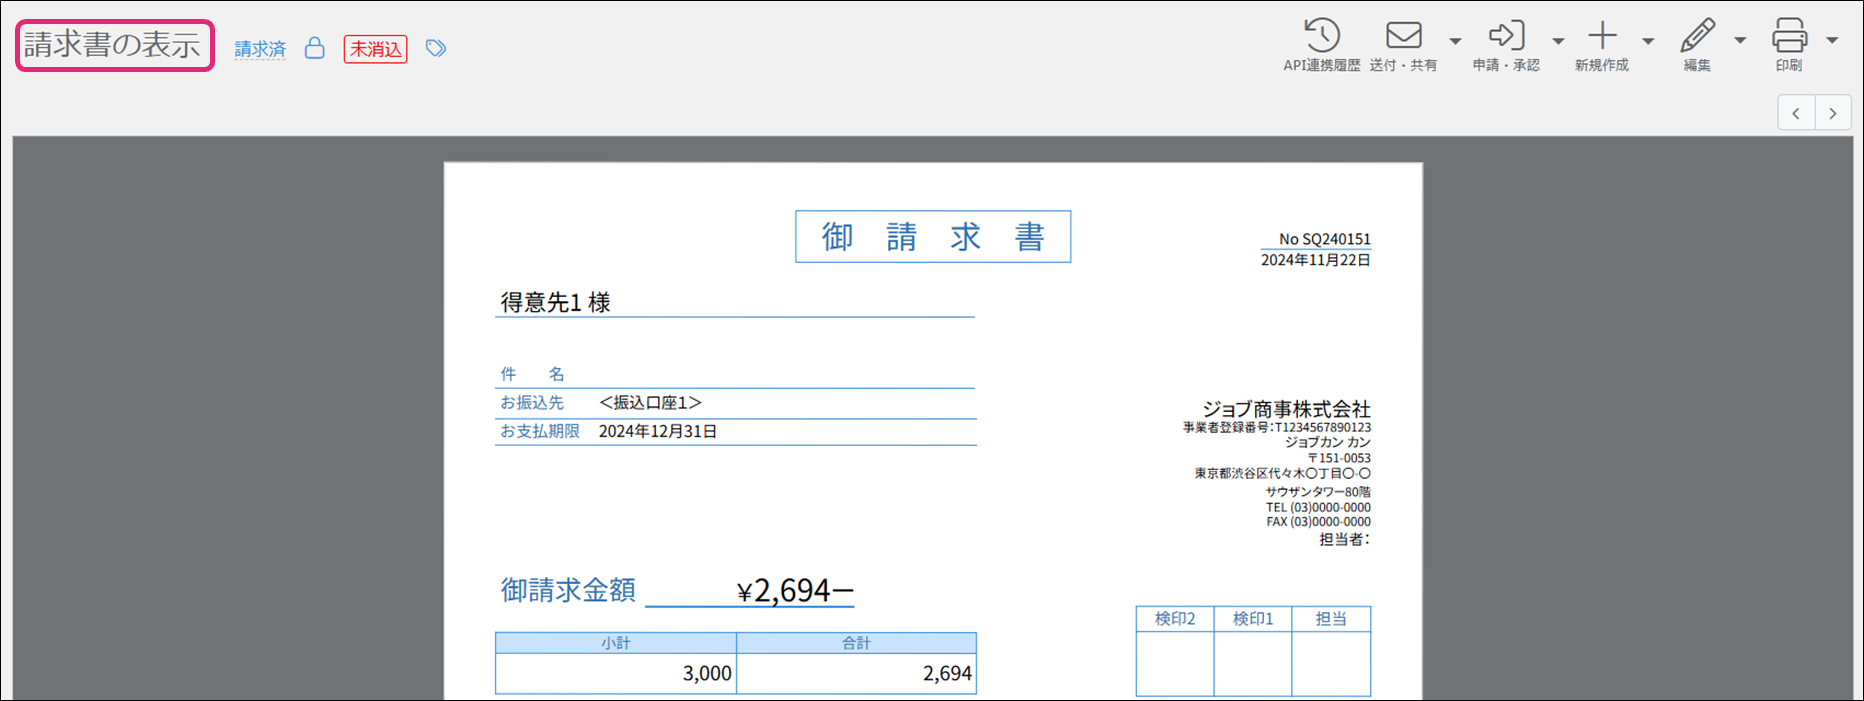Screen dimensions: 1864x701
Task: Click the lock icon beside 請求済
Action: tap(314, 48)
